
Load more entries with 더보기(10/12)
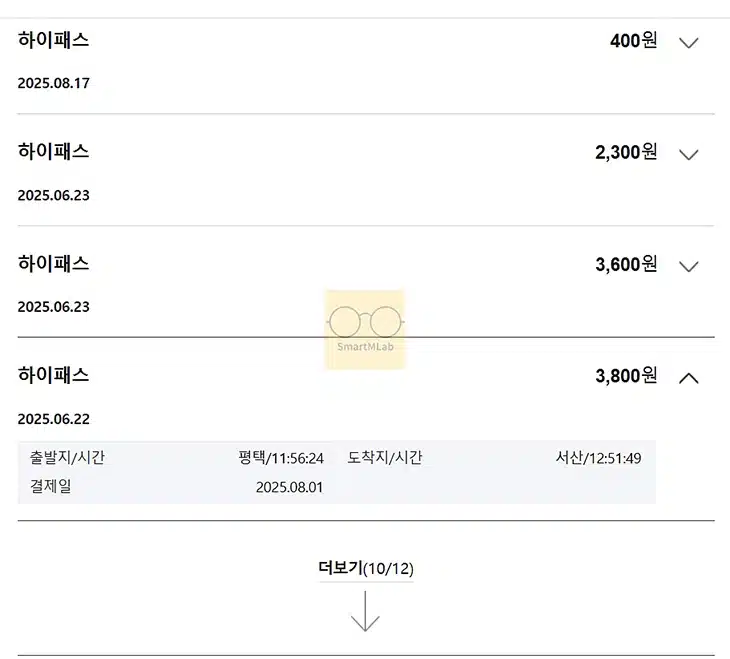coord(365,569)
